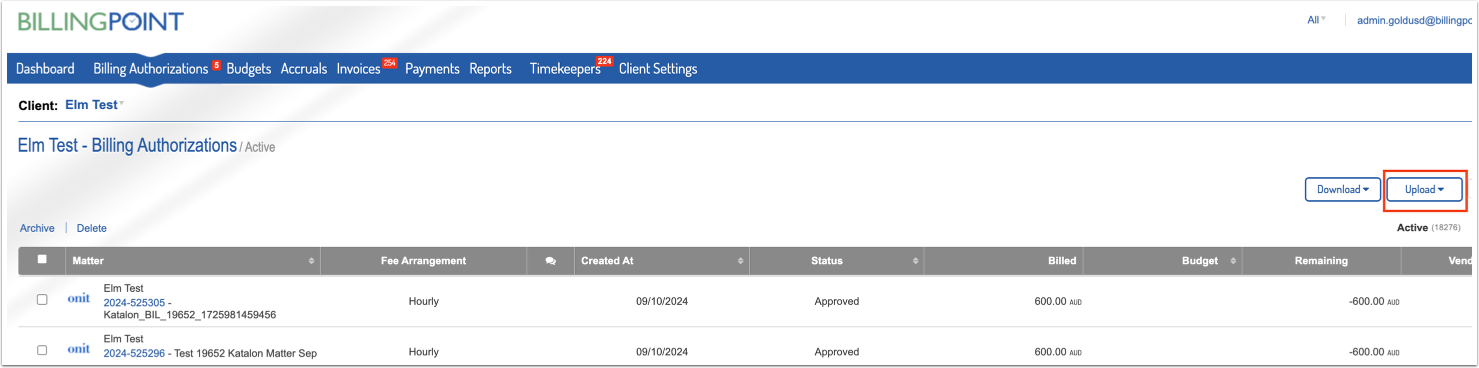Click Hourly in the 2024-525296 row
The image size is (1479, 368).
pyautogui.click(x=424, y=352)
